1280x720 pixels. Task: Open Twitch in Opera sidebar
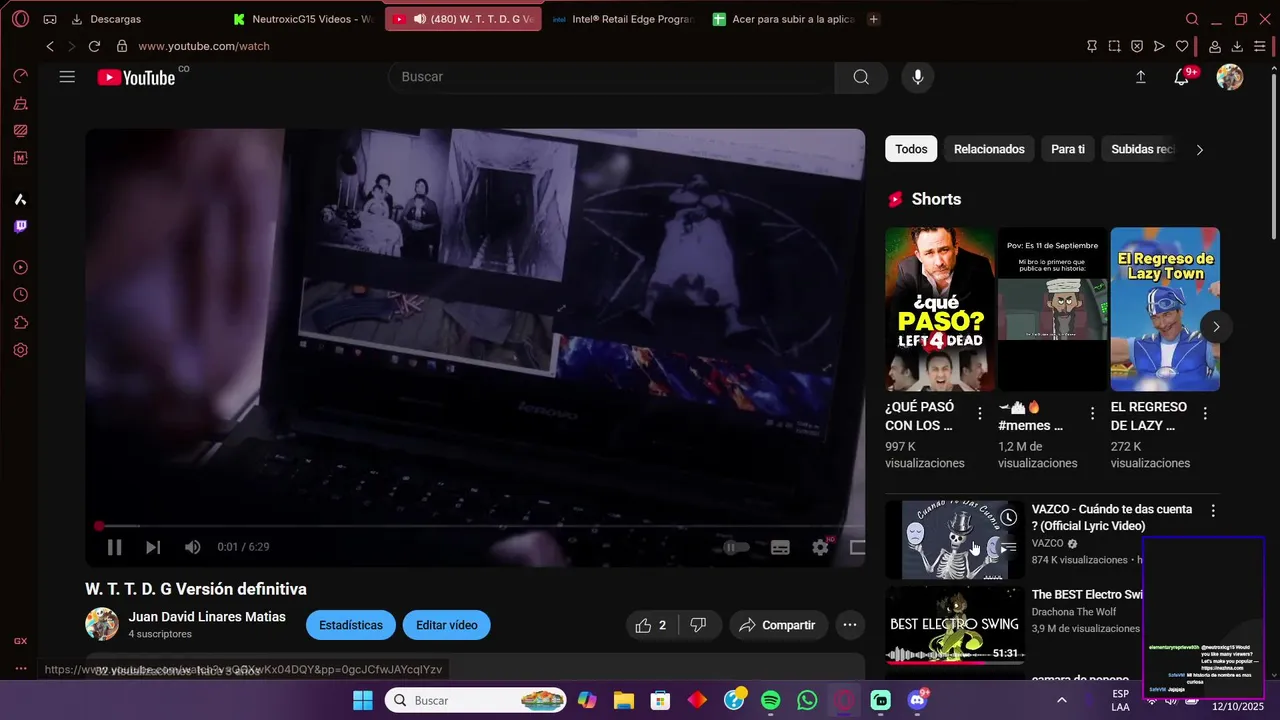tap(20, 227)
